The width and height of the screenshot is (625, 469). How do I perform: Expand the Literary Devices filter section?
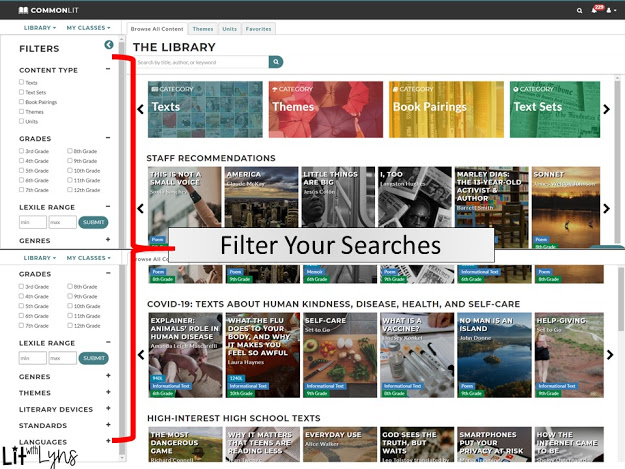coord(108,408)
